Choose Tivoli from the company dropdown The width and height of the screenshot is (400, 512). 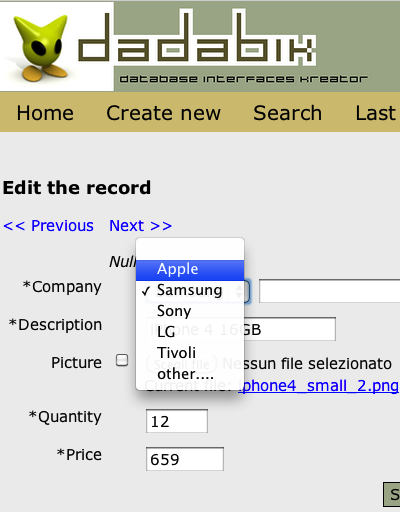[190, 353]
